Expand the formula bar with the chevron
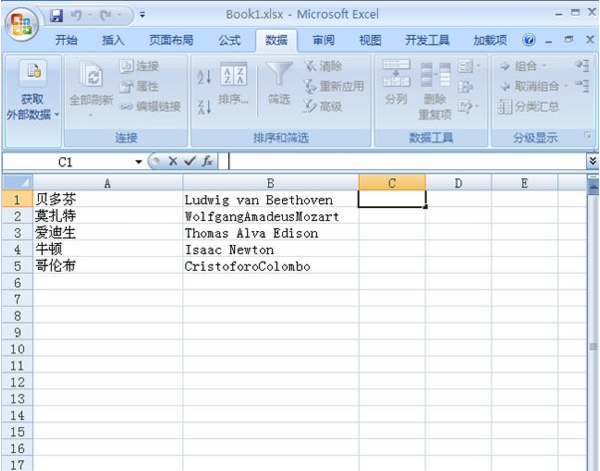Image resolution: width=600 pixels, height=471 pixels. pyautogui.click(x=593, y=161)
